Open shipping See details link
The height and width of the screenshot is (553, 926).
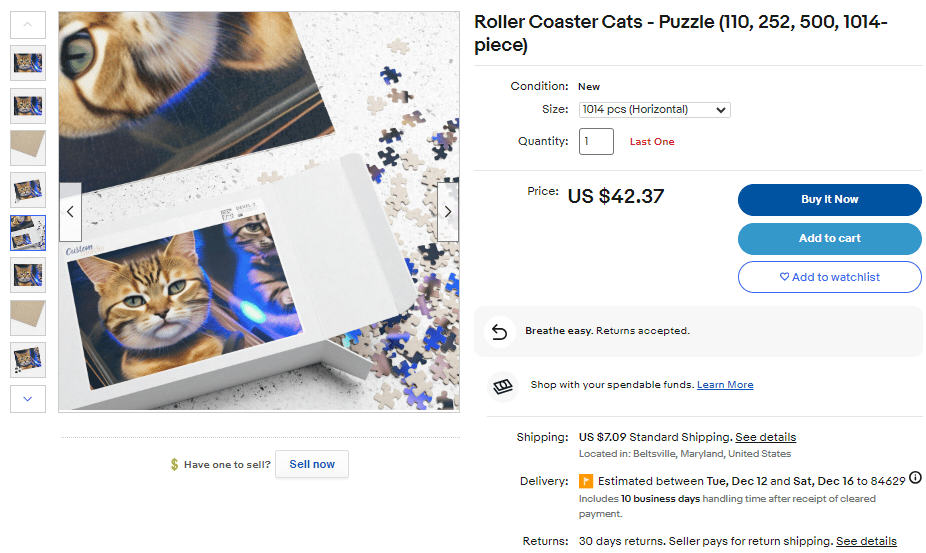tap(765, 437)
